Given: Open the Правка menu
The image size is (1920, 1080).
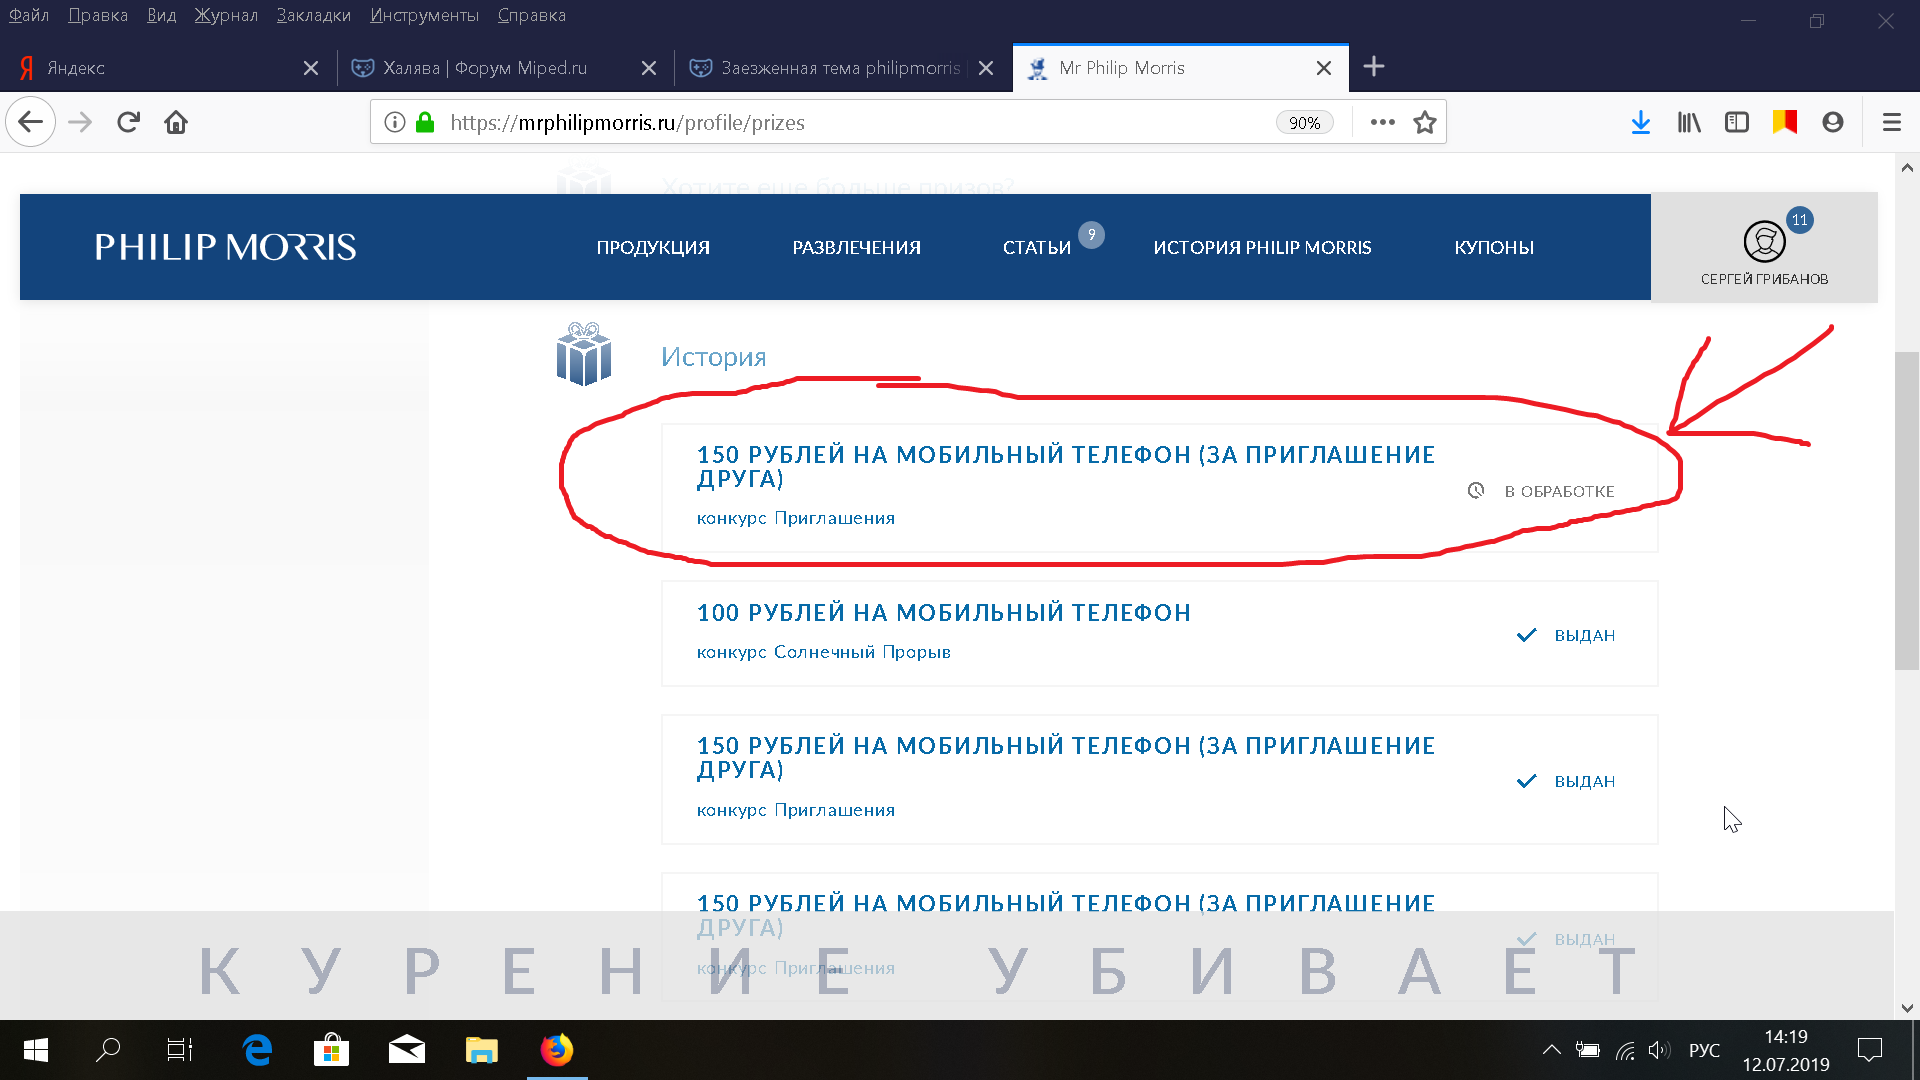Looking at the screenshot, I should click(98, 15).
